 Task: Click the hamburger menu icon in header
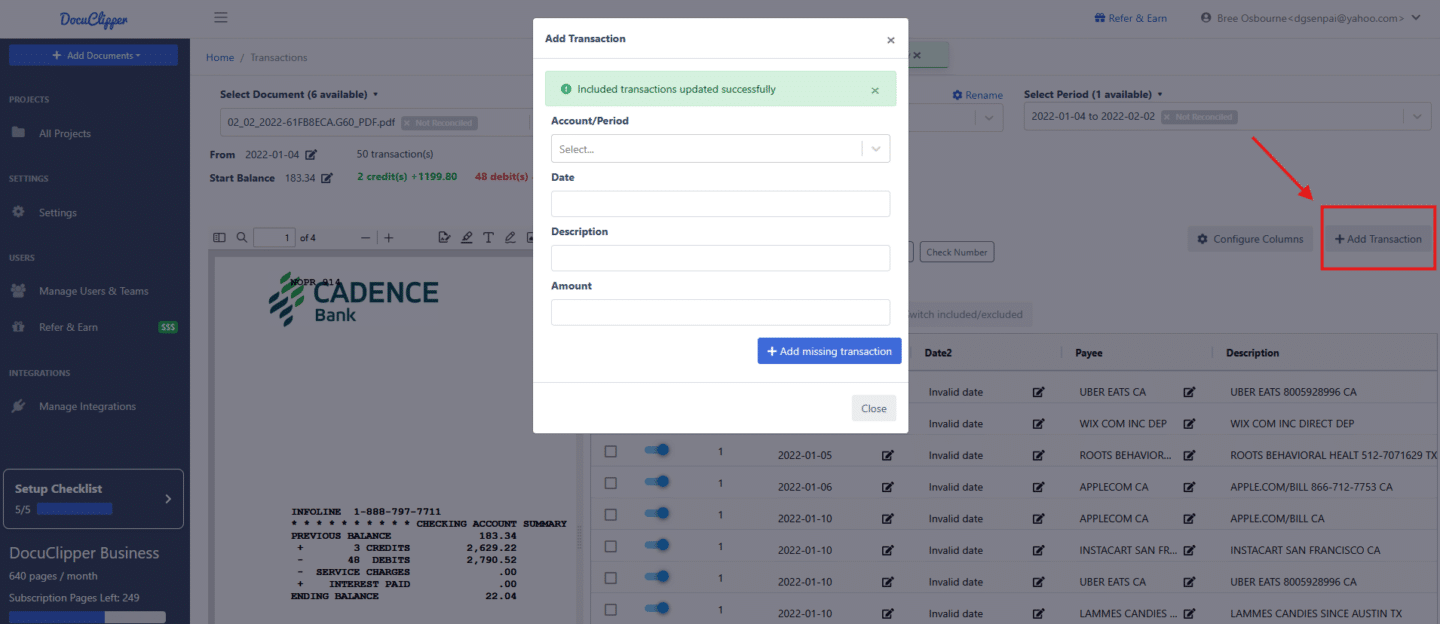221,17
